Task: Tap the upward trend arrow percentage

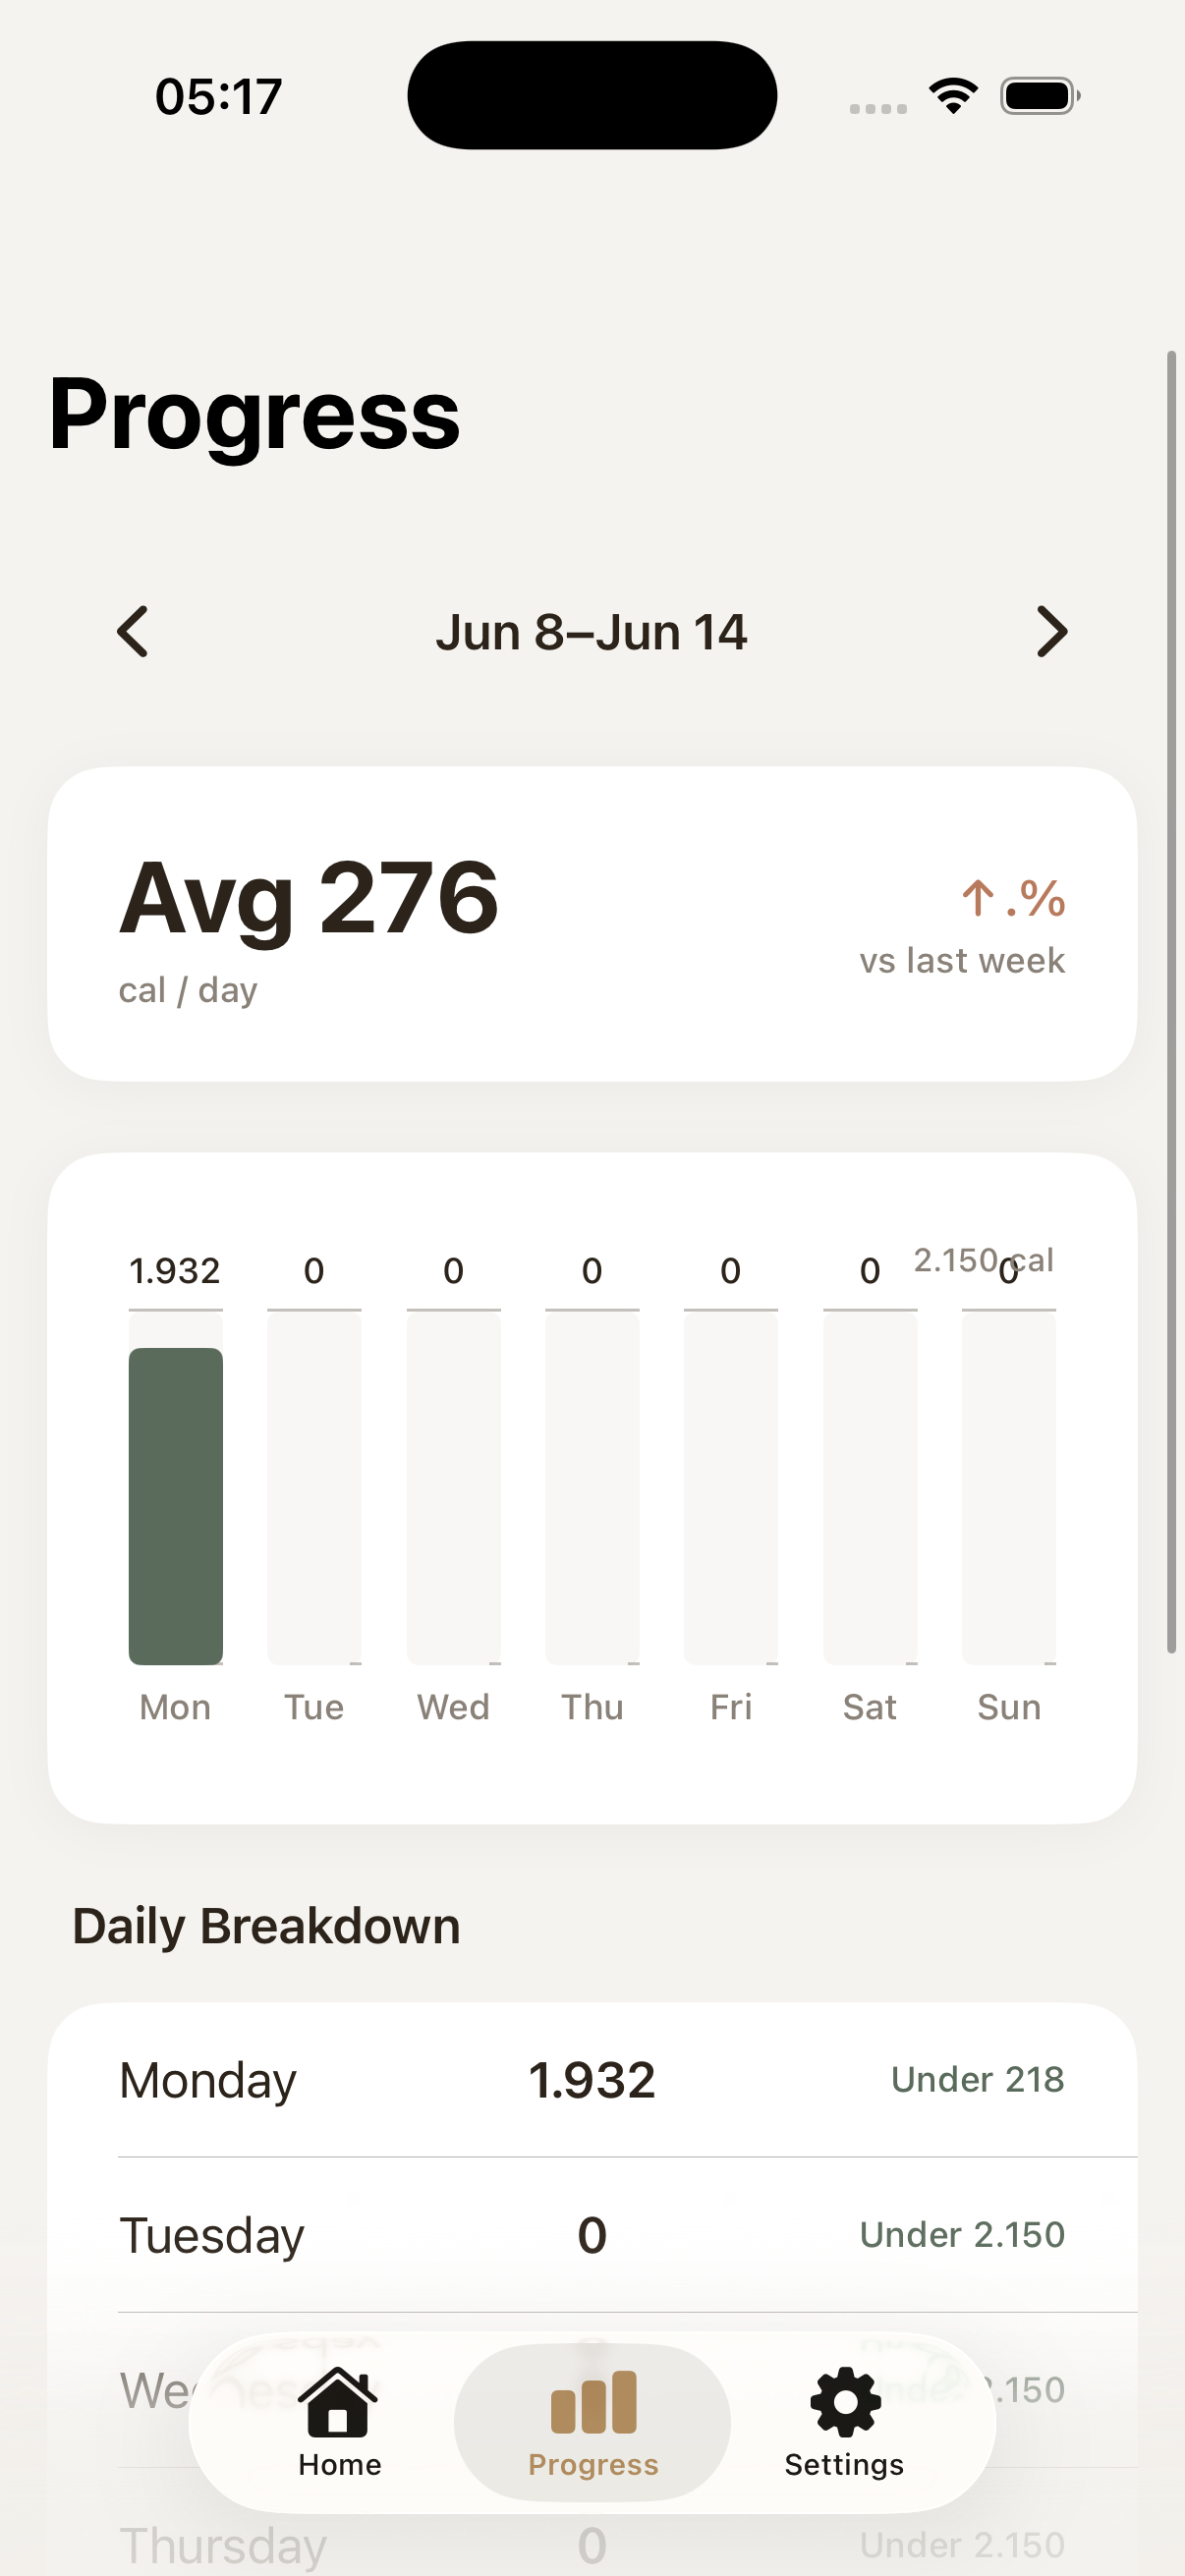Action: (1012, 898)
